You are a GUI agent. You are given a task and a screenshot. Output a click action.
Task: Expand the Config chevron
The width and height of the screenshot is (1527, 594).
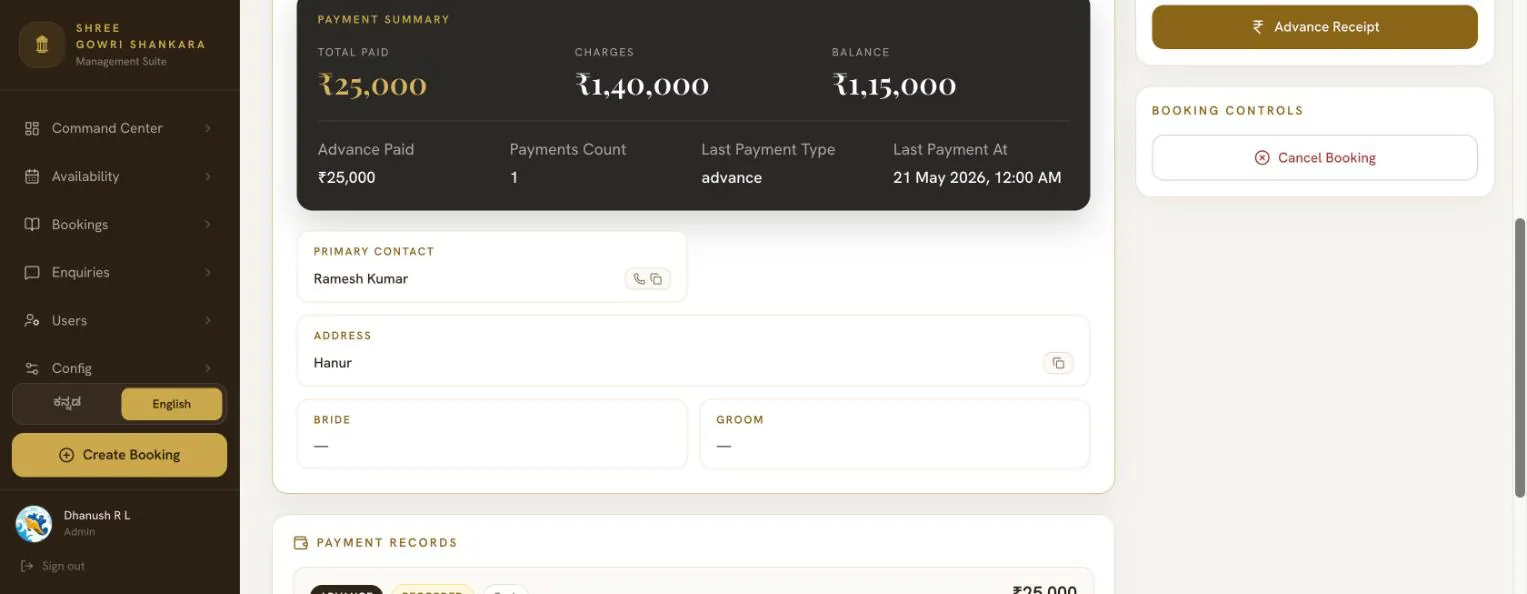[208, 368]
